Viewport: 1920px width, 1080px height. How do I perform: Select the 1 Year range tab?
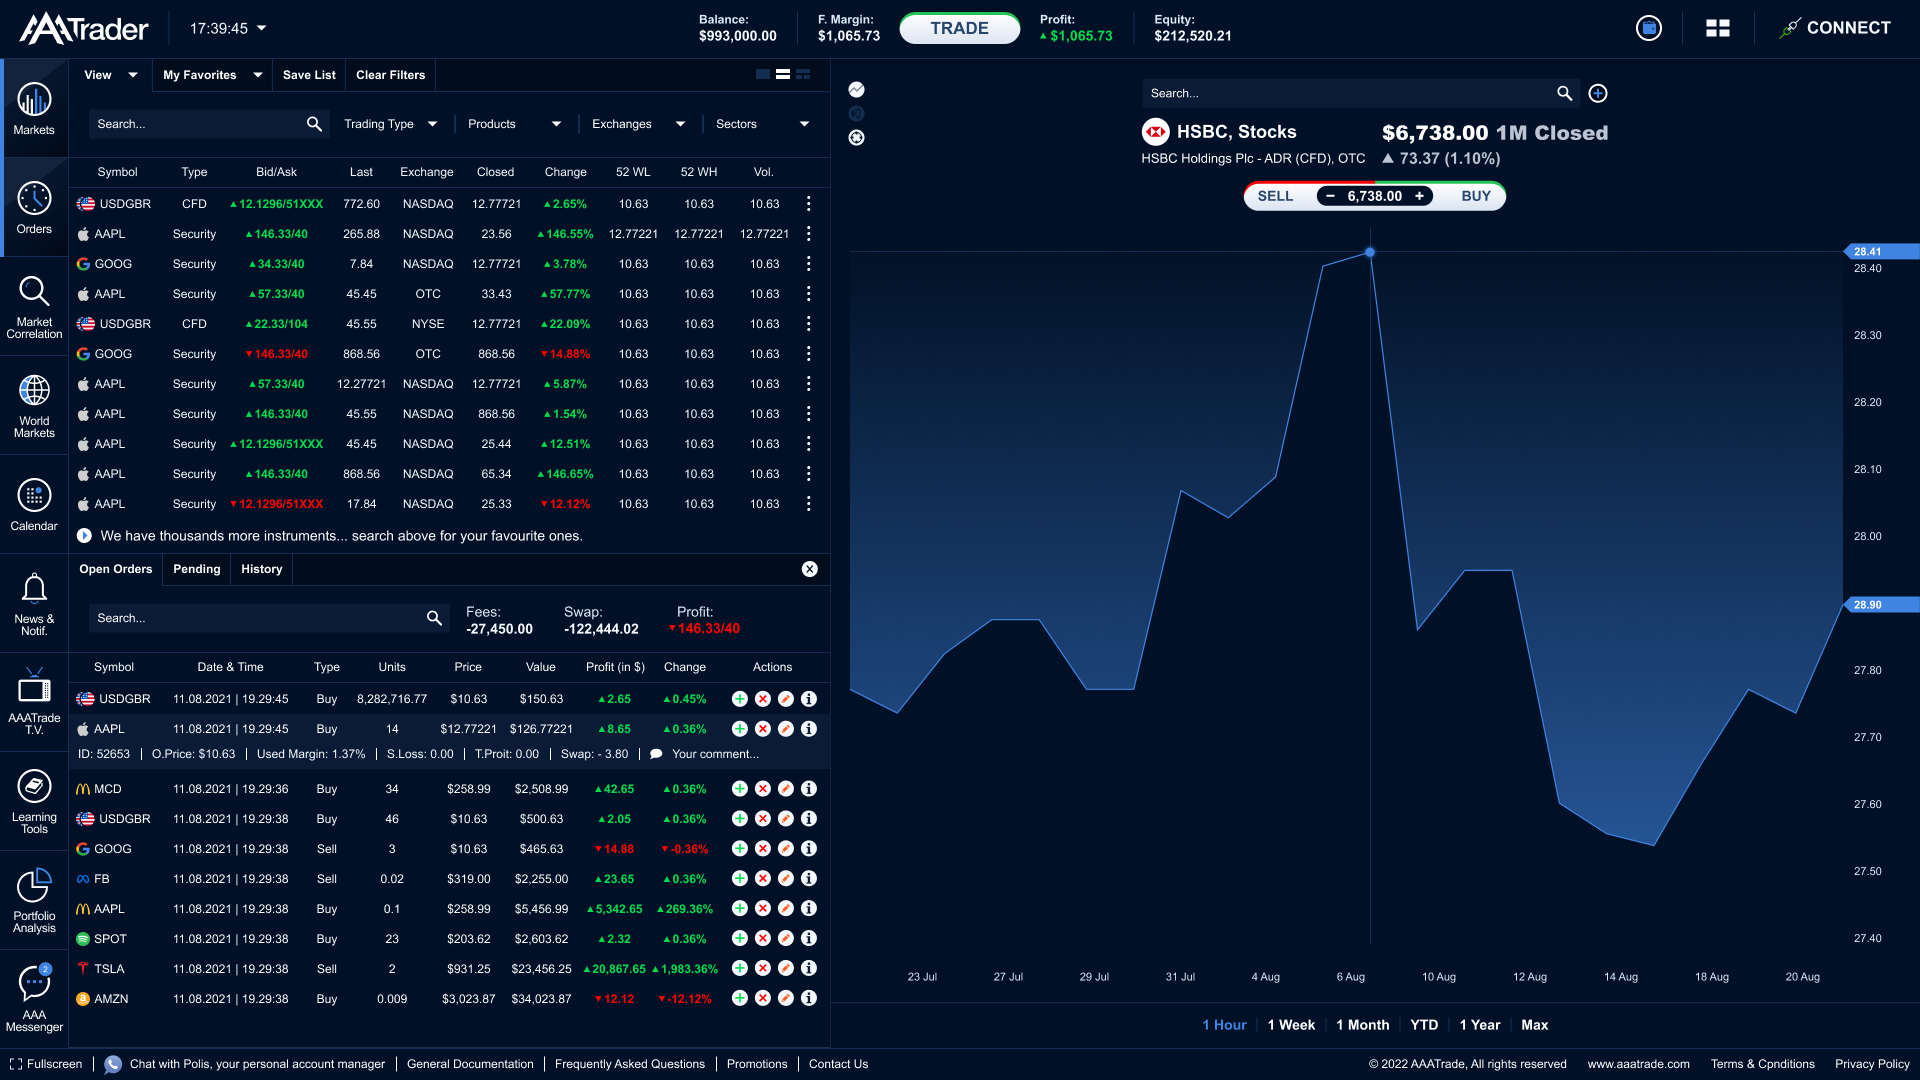pyautogui.click(x=1479, y=1025)
